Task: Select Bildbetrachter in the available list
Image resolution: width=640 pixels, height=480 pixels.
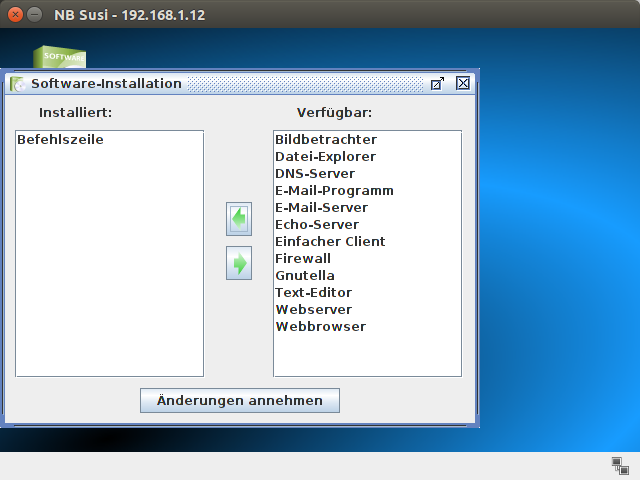Action: point(326,140)
